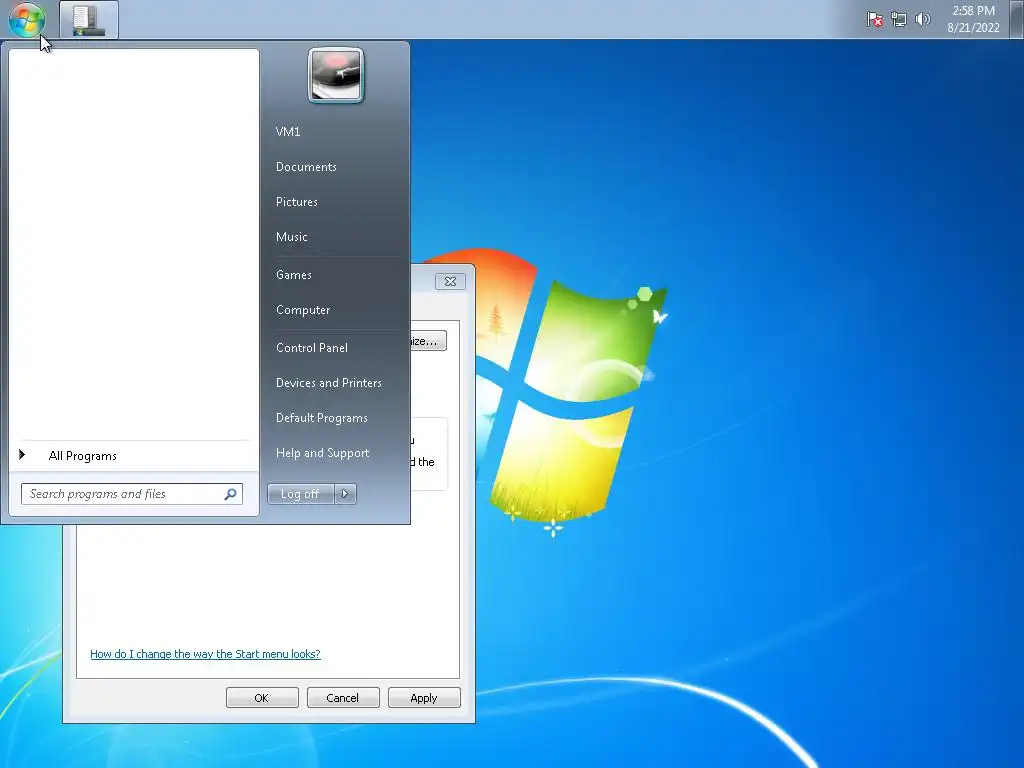Close the dialog behind the Start menu

pyautogui.click(x=450, y=281)
